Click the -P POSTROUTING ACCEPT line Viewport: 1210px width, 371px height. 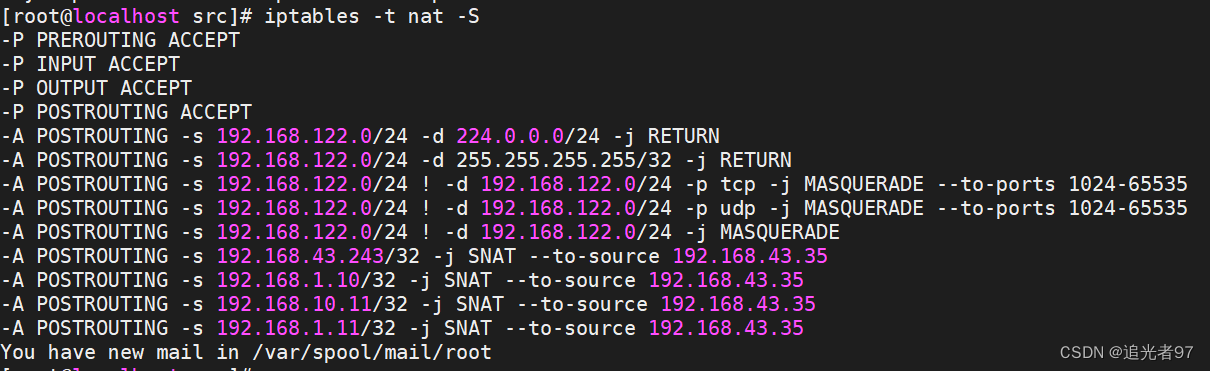tap(127, 112)
